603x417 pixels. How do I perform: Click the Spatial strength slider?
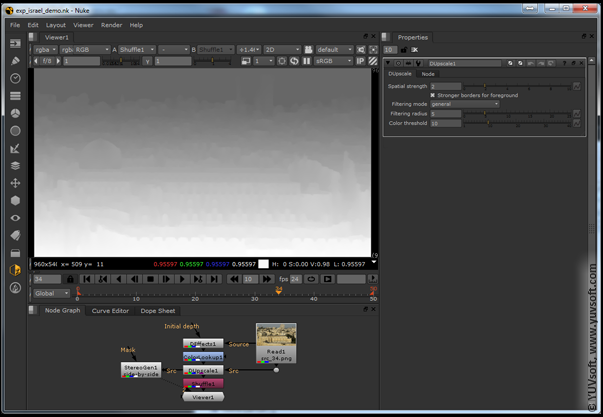click(x=516, y=87)
